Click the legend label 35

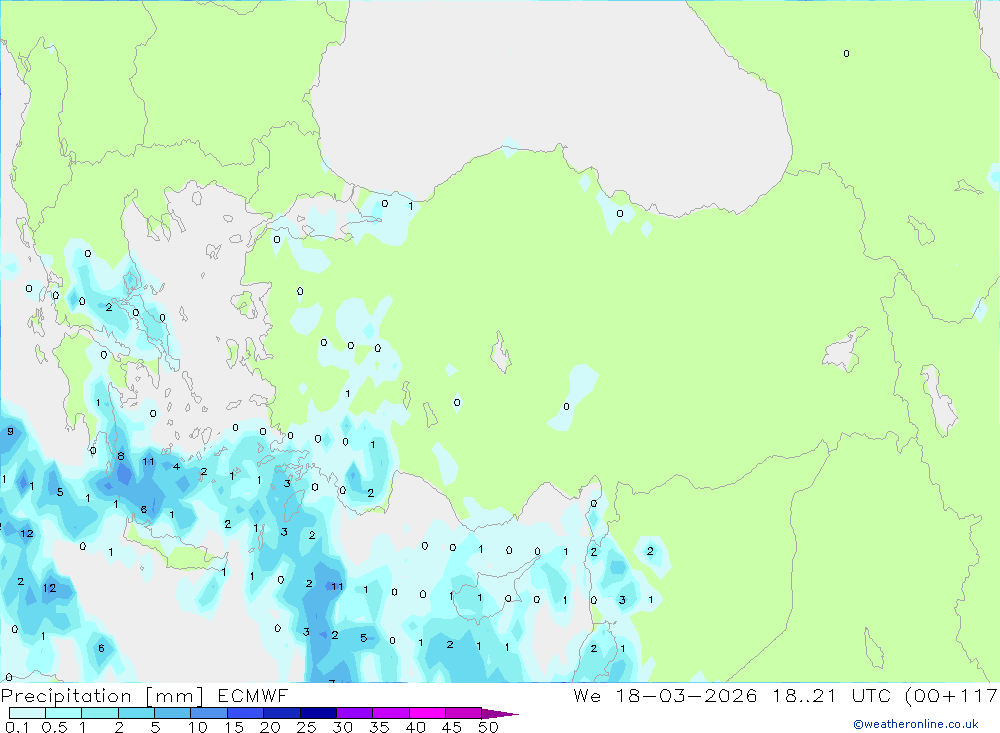tap(379, 727)
